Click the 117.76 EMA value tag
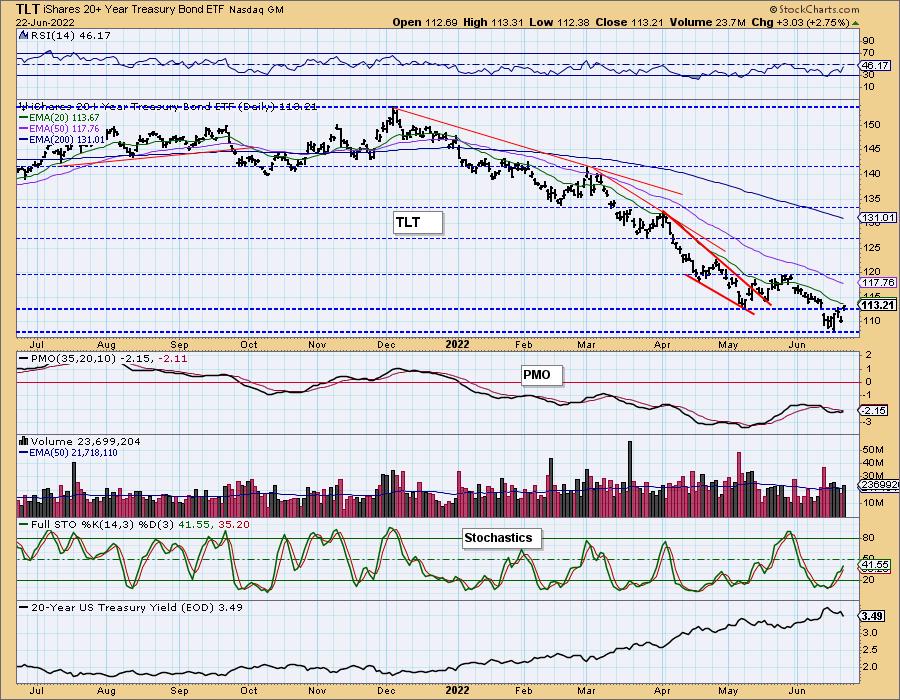Screen dimensions: 900x700 pyautogui.click(x=878, y=283)
